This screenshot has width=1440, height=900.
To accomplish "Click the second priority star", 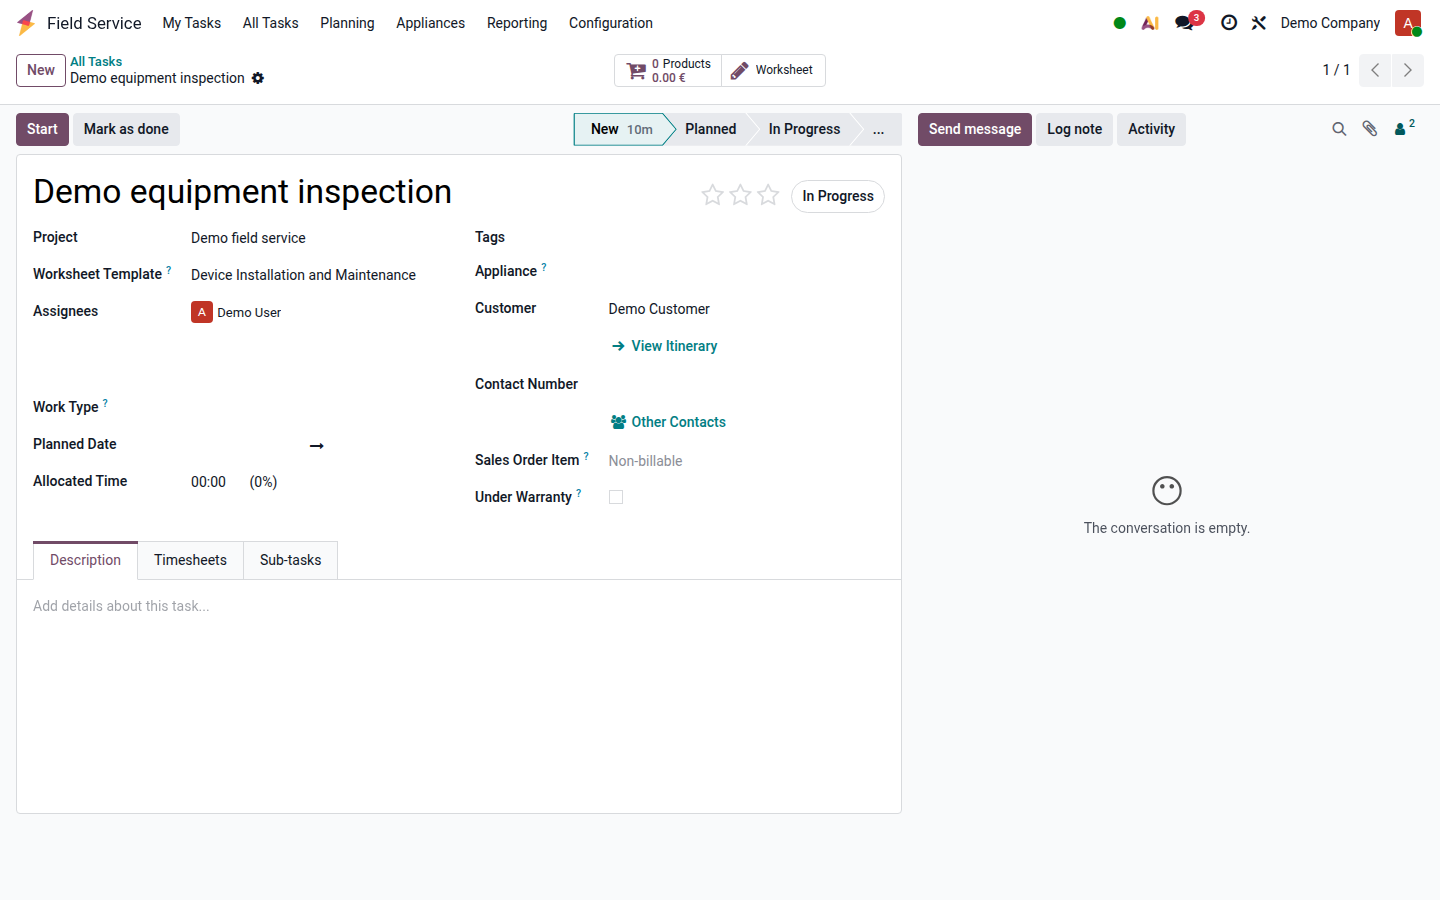I will point(740,195).
